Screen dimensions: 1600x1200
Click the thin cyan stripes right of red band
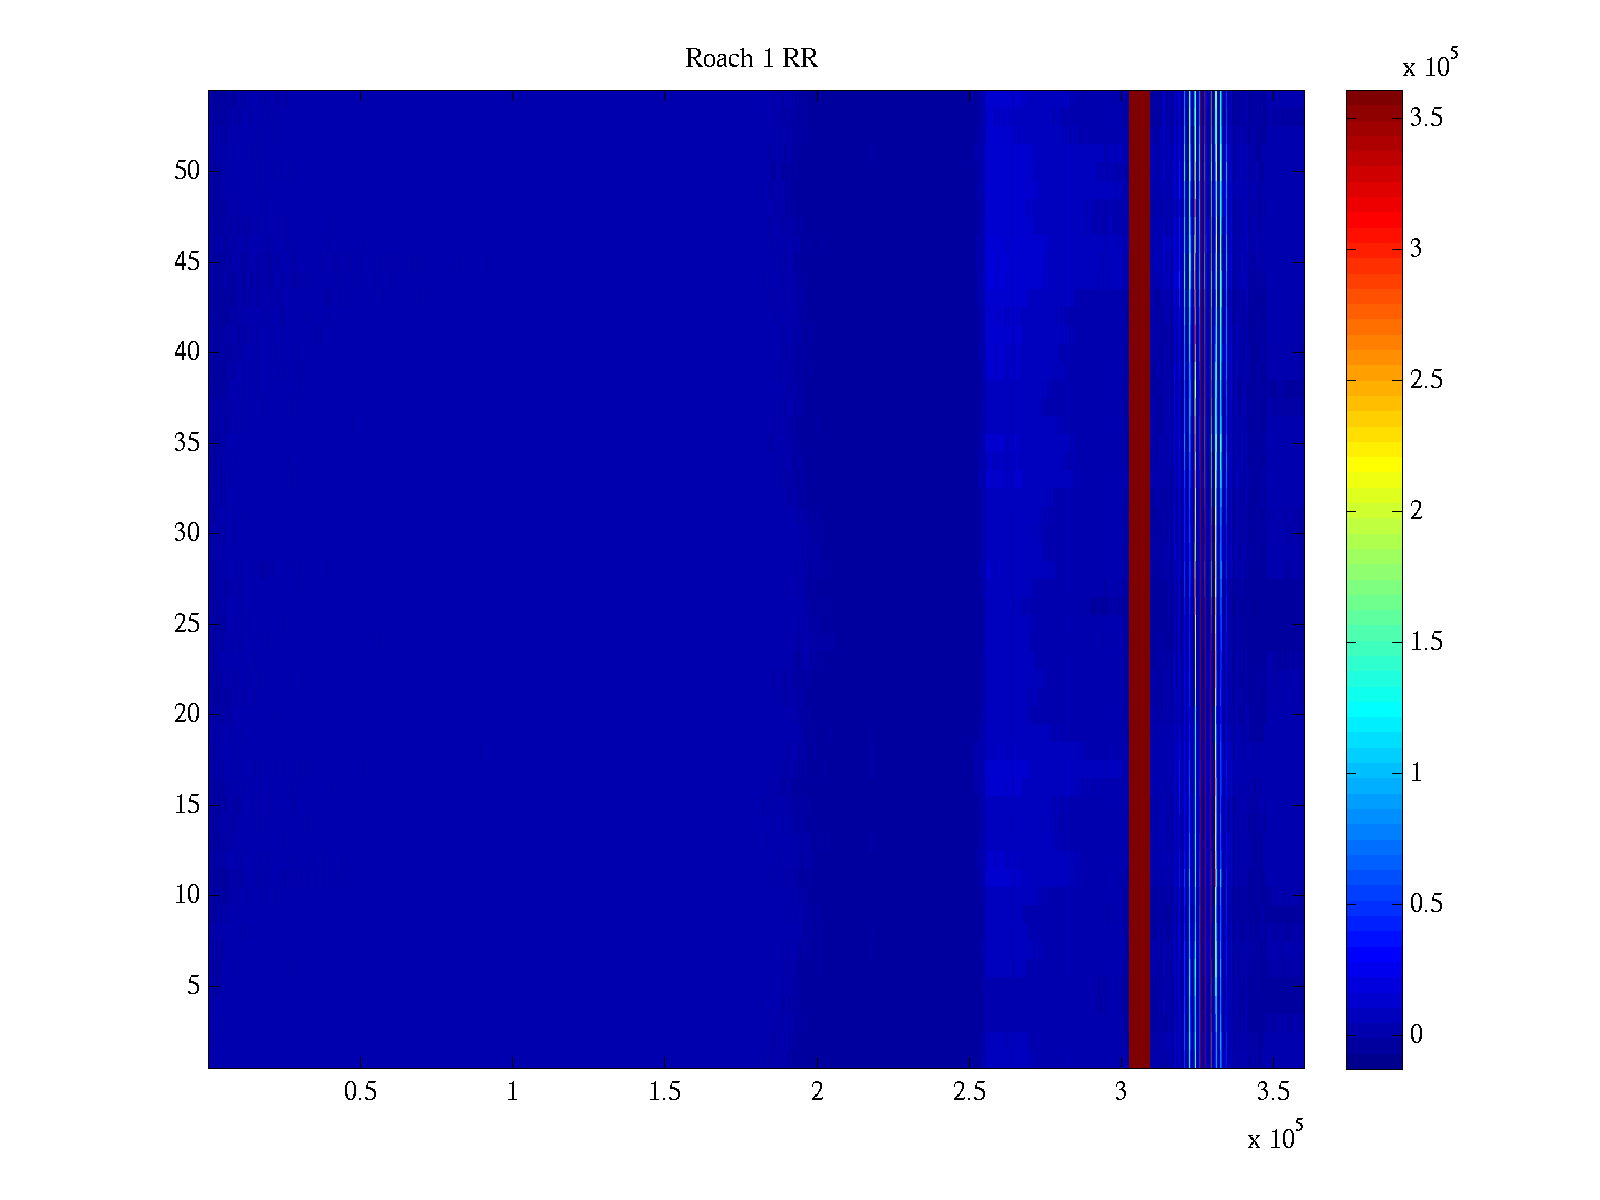[x=1190, y=580]
